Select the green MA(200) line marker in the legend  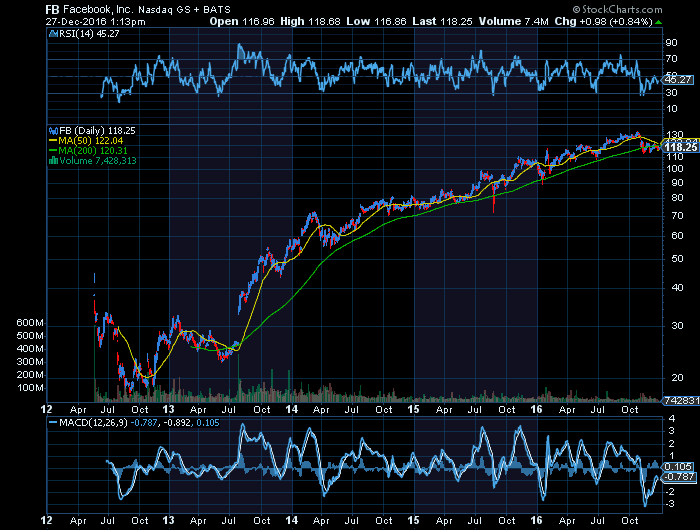pos(53,151)
